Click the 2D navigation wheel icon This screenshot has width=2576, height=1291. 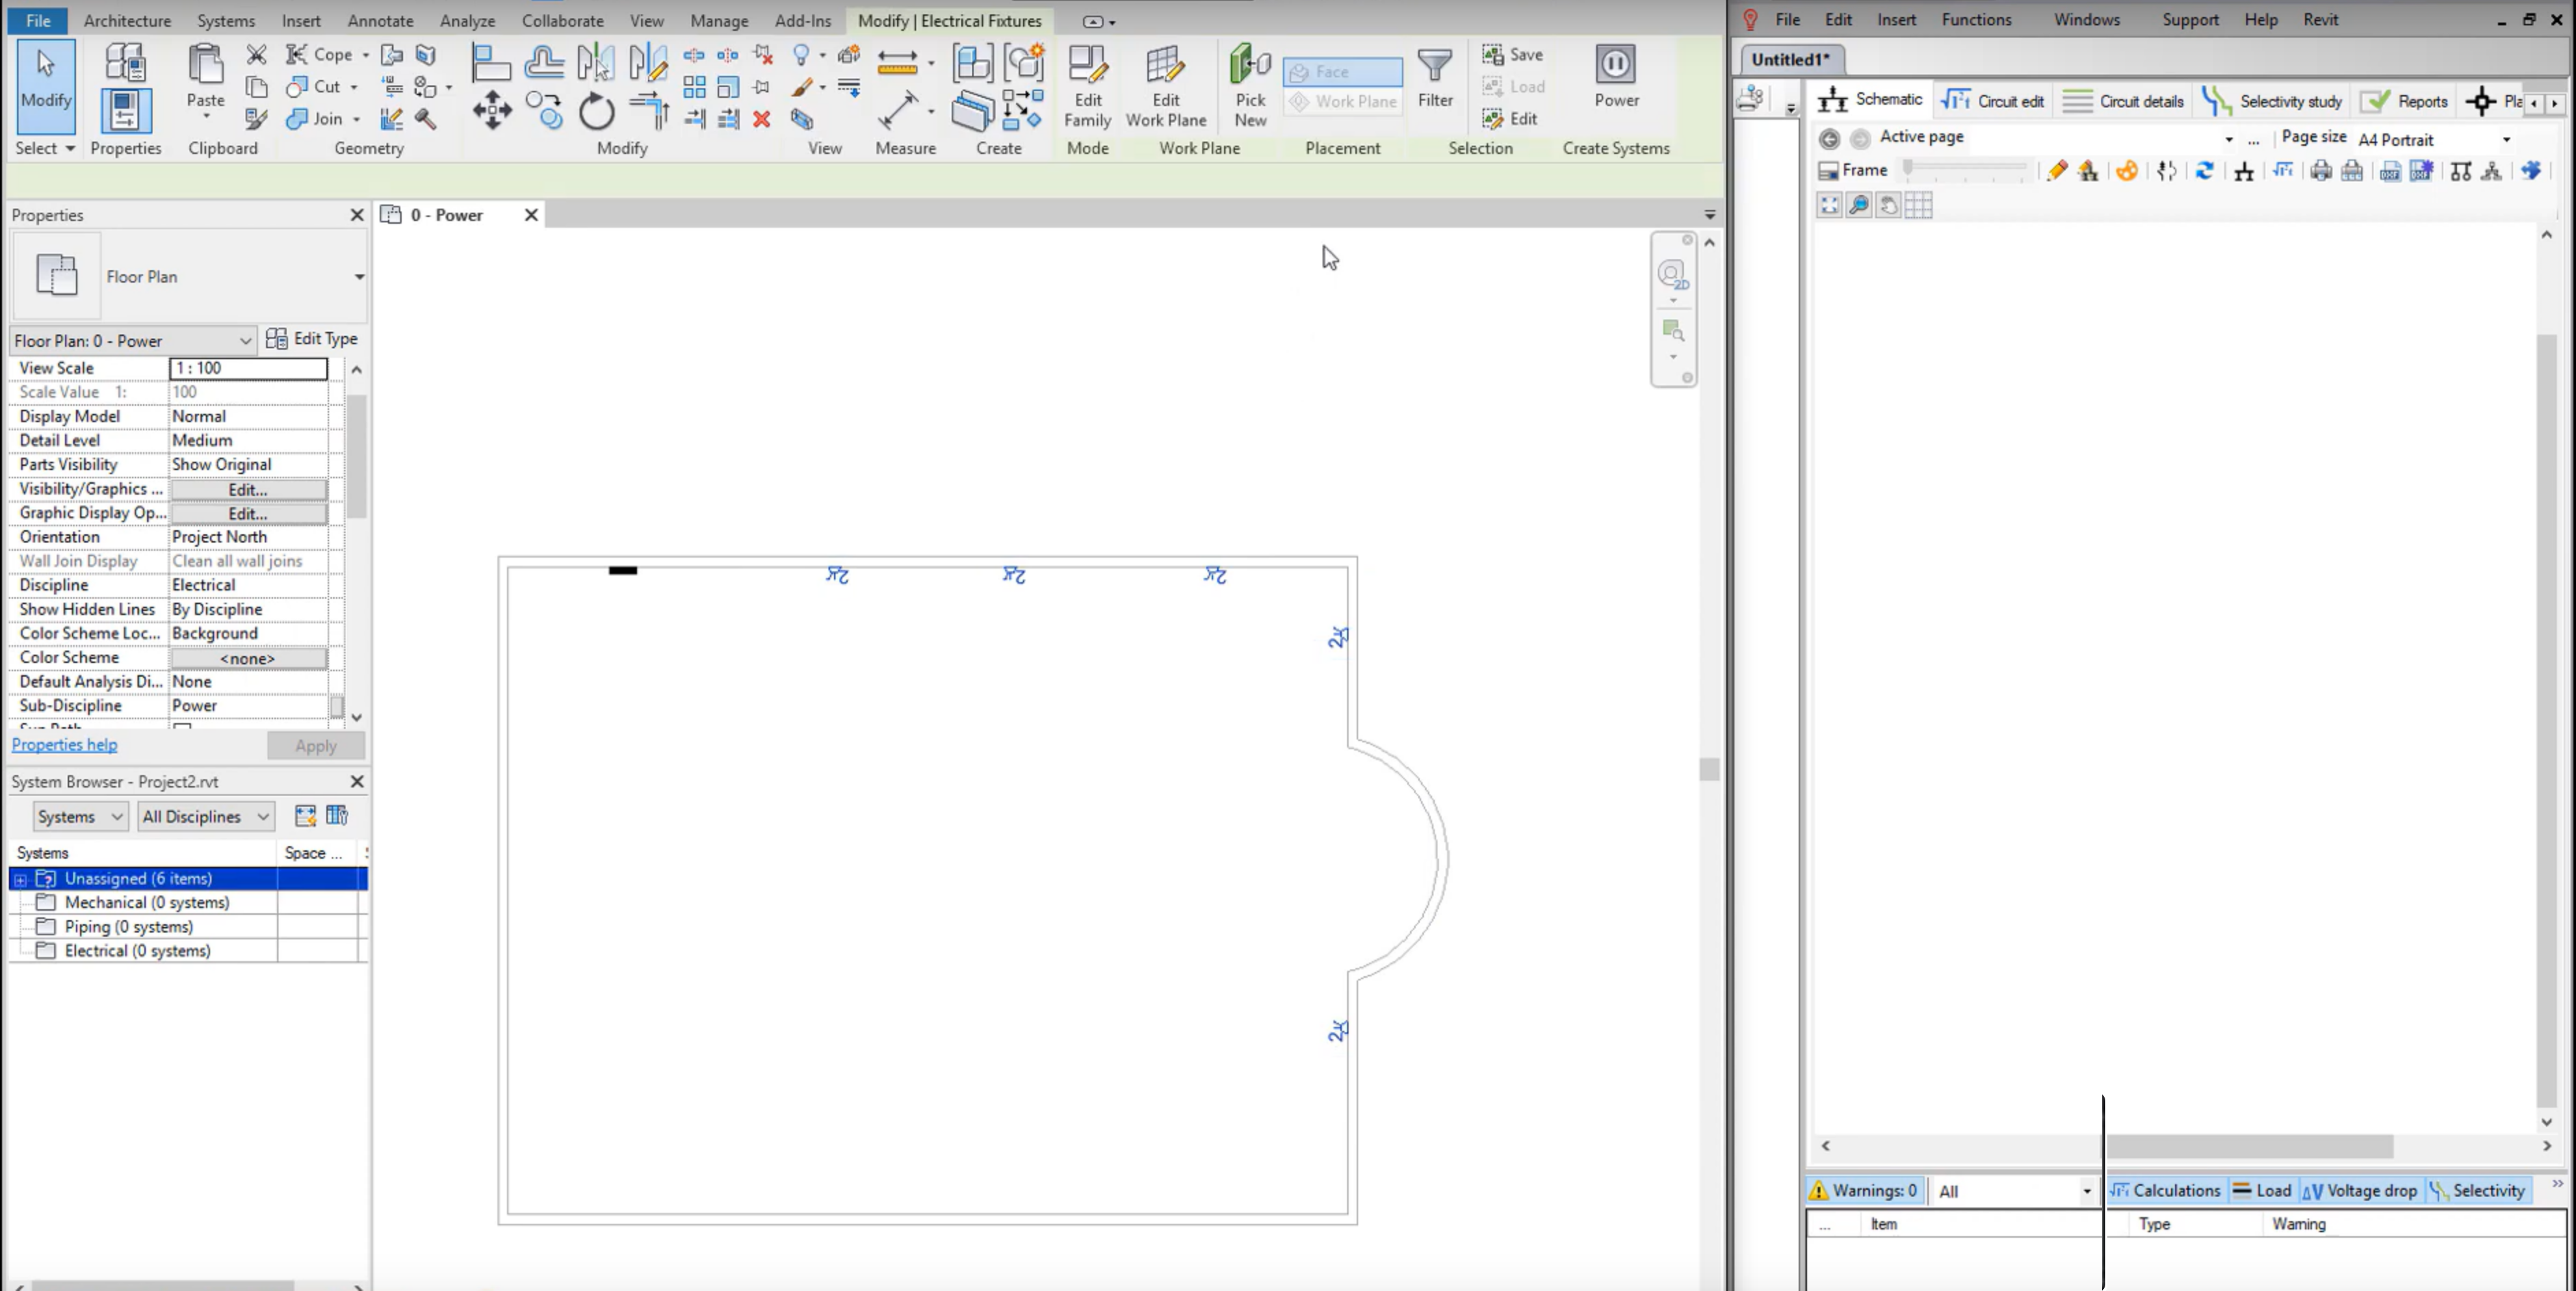coord(1673,274)
